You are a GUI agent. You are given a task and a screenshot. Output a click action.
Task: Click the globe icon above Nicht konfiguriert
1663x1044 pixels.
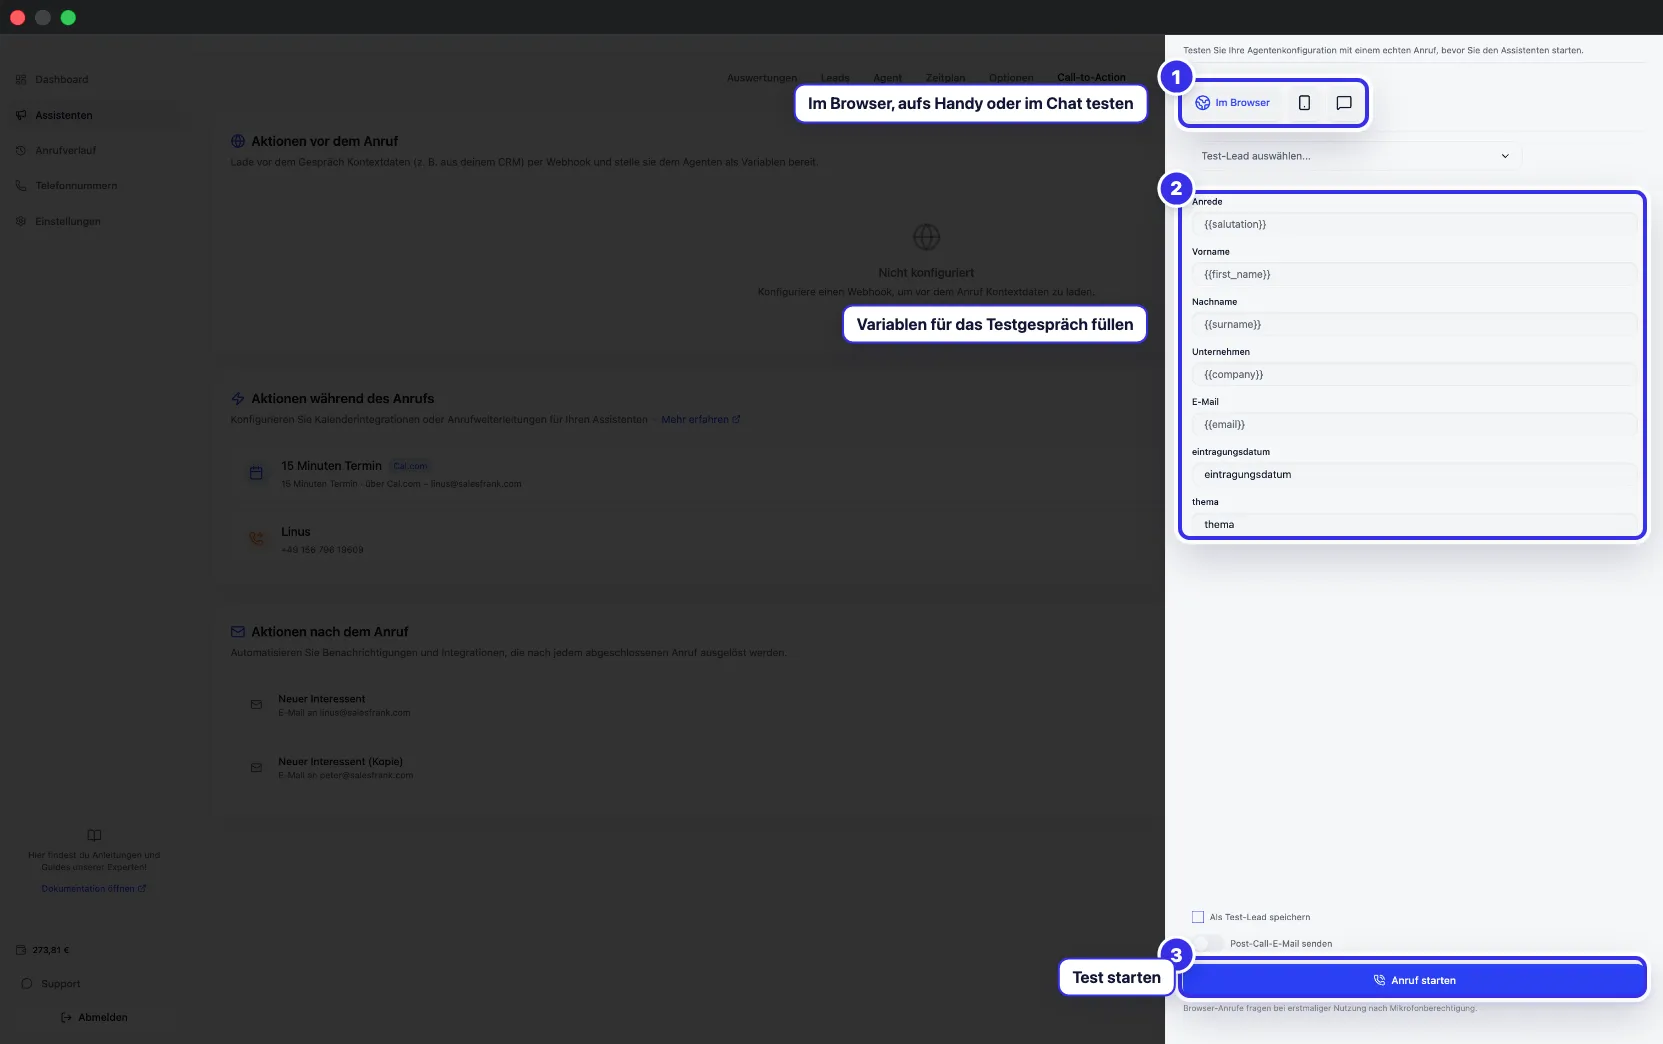(926, 237)
